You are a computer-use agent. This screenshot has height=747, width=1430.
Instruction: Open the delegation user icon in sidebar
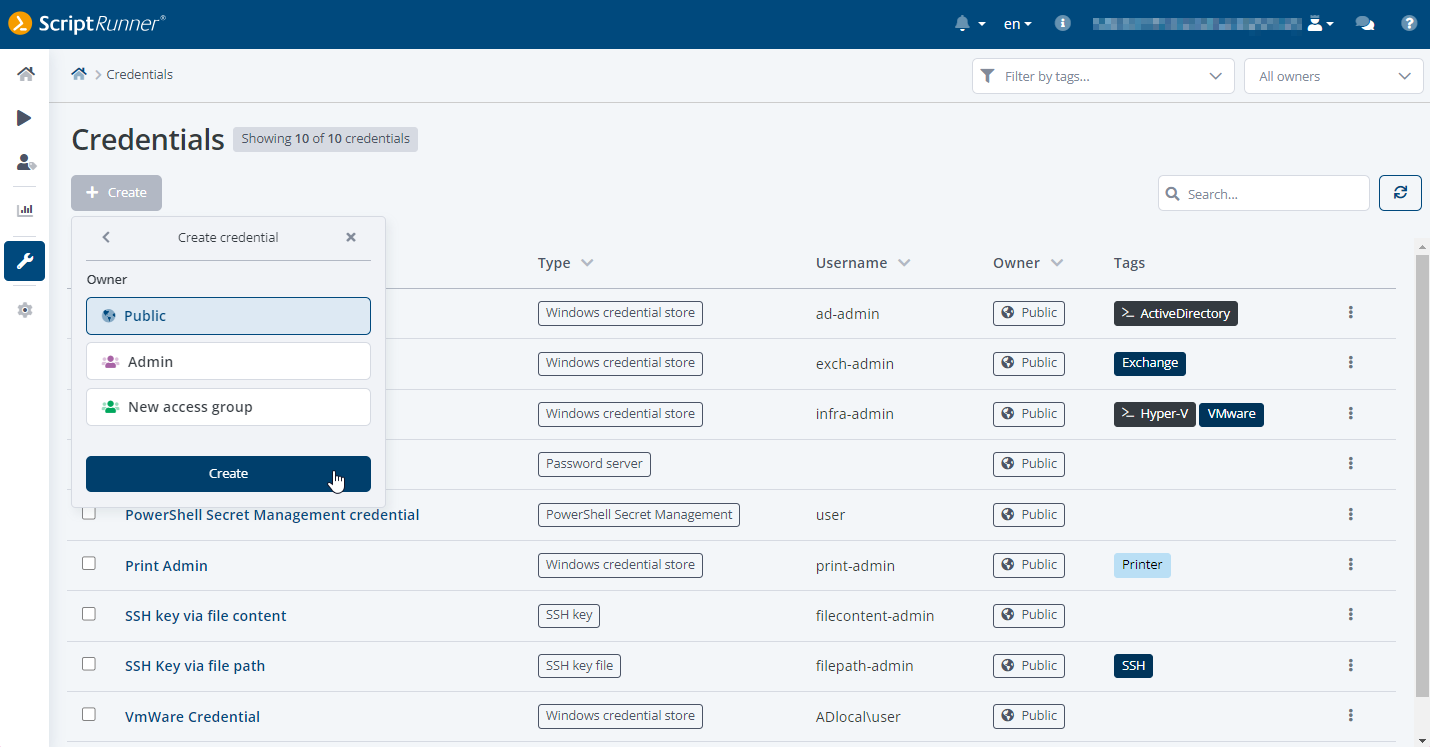26,162
